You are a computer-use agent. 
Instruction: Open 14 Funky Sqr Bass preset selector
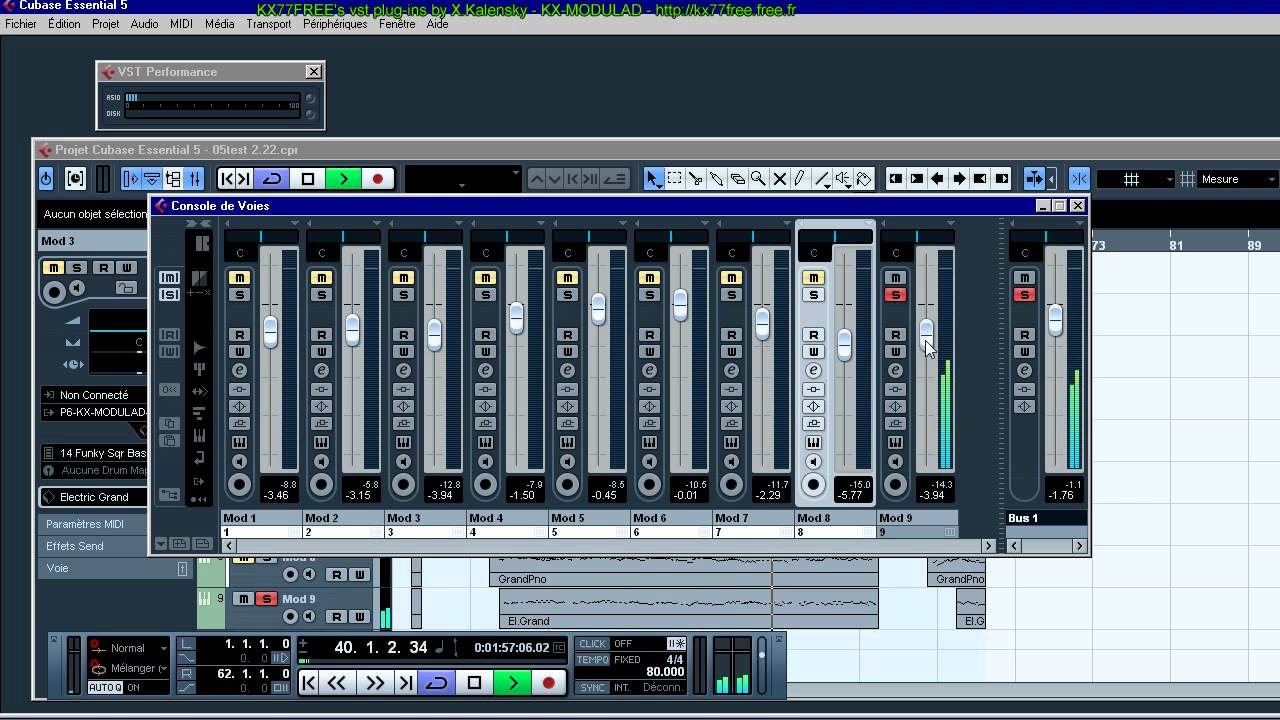pyautogui.click(x=95, y=453)
